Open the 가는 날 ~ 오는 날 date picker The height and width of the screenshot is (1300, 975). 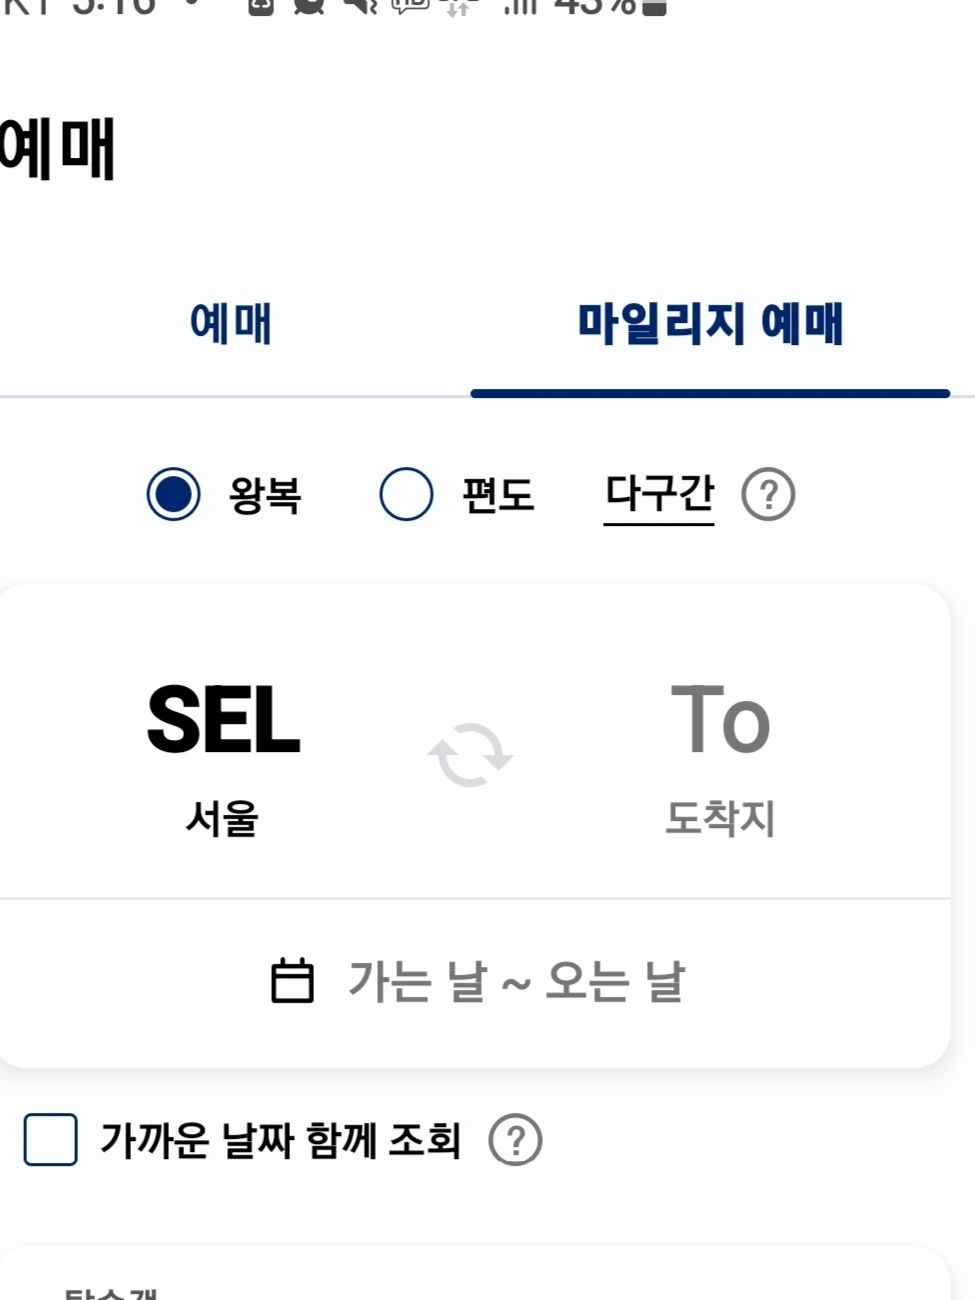click(x=515, y=981)
